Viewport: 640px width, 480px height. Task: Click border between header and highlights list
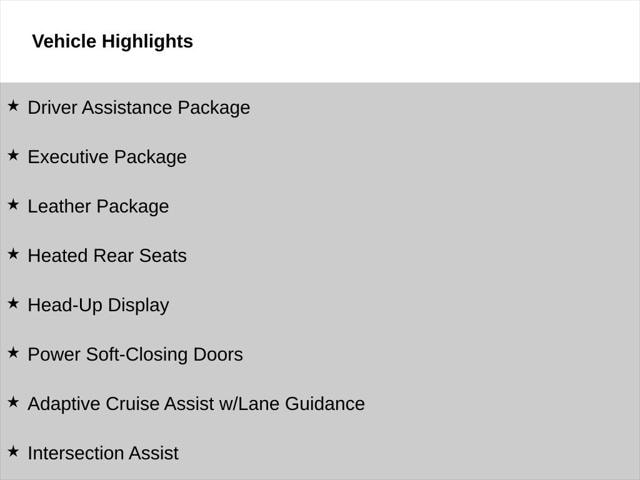pyautogui.click(x=320, y=82)
